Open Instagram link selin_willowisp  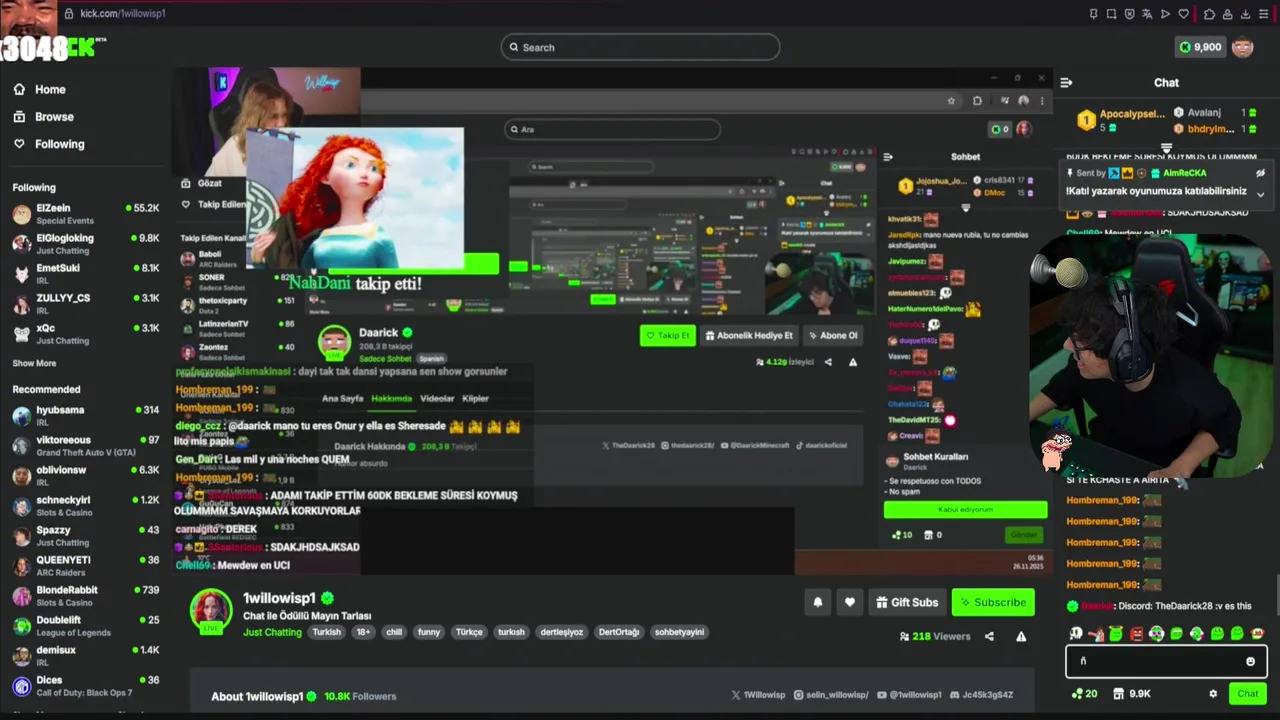click(833, 695)
